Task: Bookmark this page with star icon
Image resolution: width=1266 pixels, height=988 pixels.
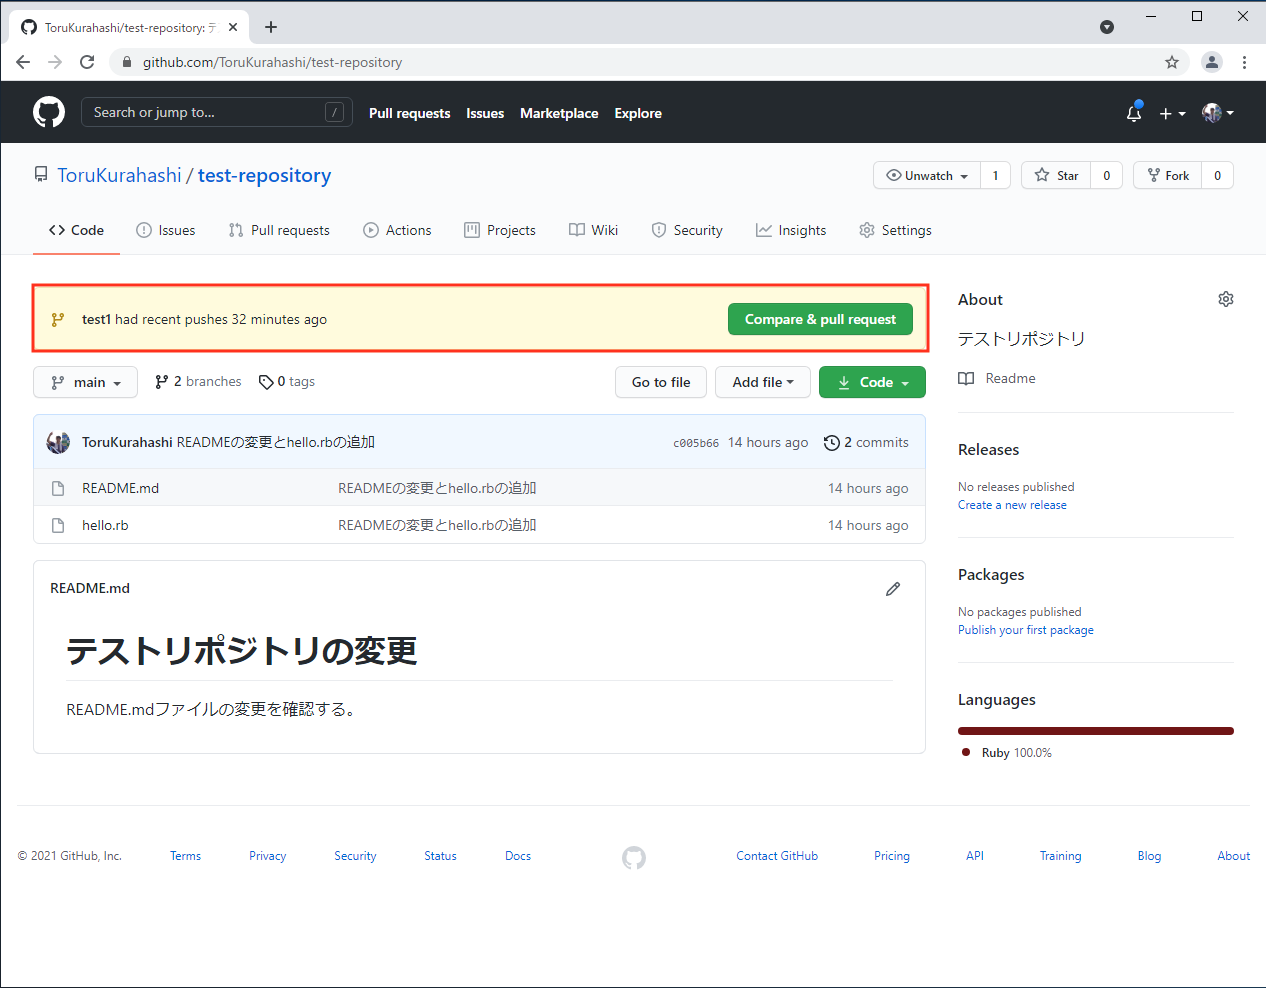Action: coord(1172,62)
